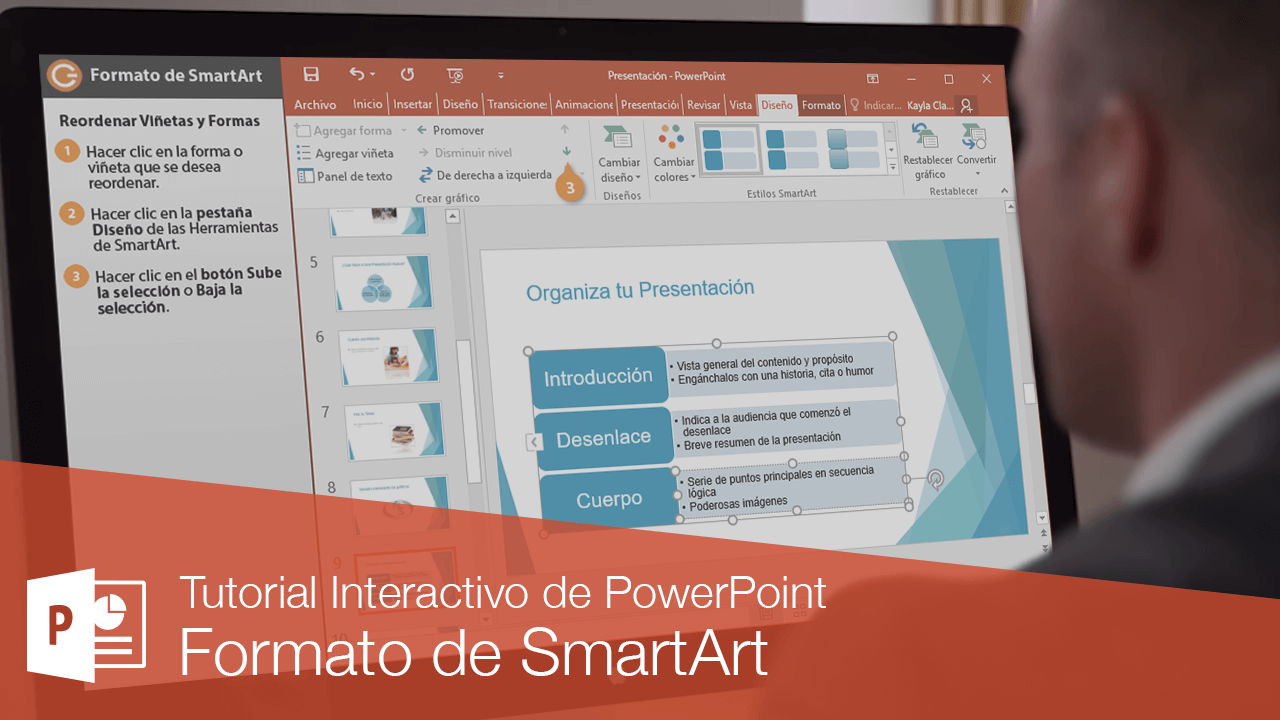Open Ribbon Display Options icon
Viewport: 1280px width, 720px height.
pos(872,78)
